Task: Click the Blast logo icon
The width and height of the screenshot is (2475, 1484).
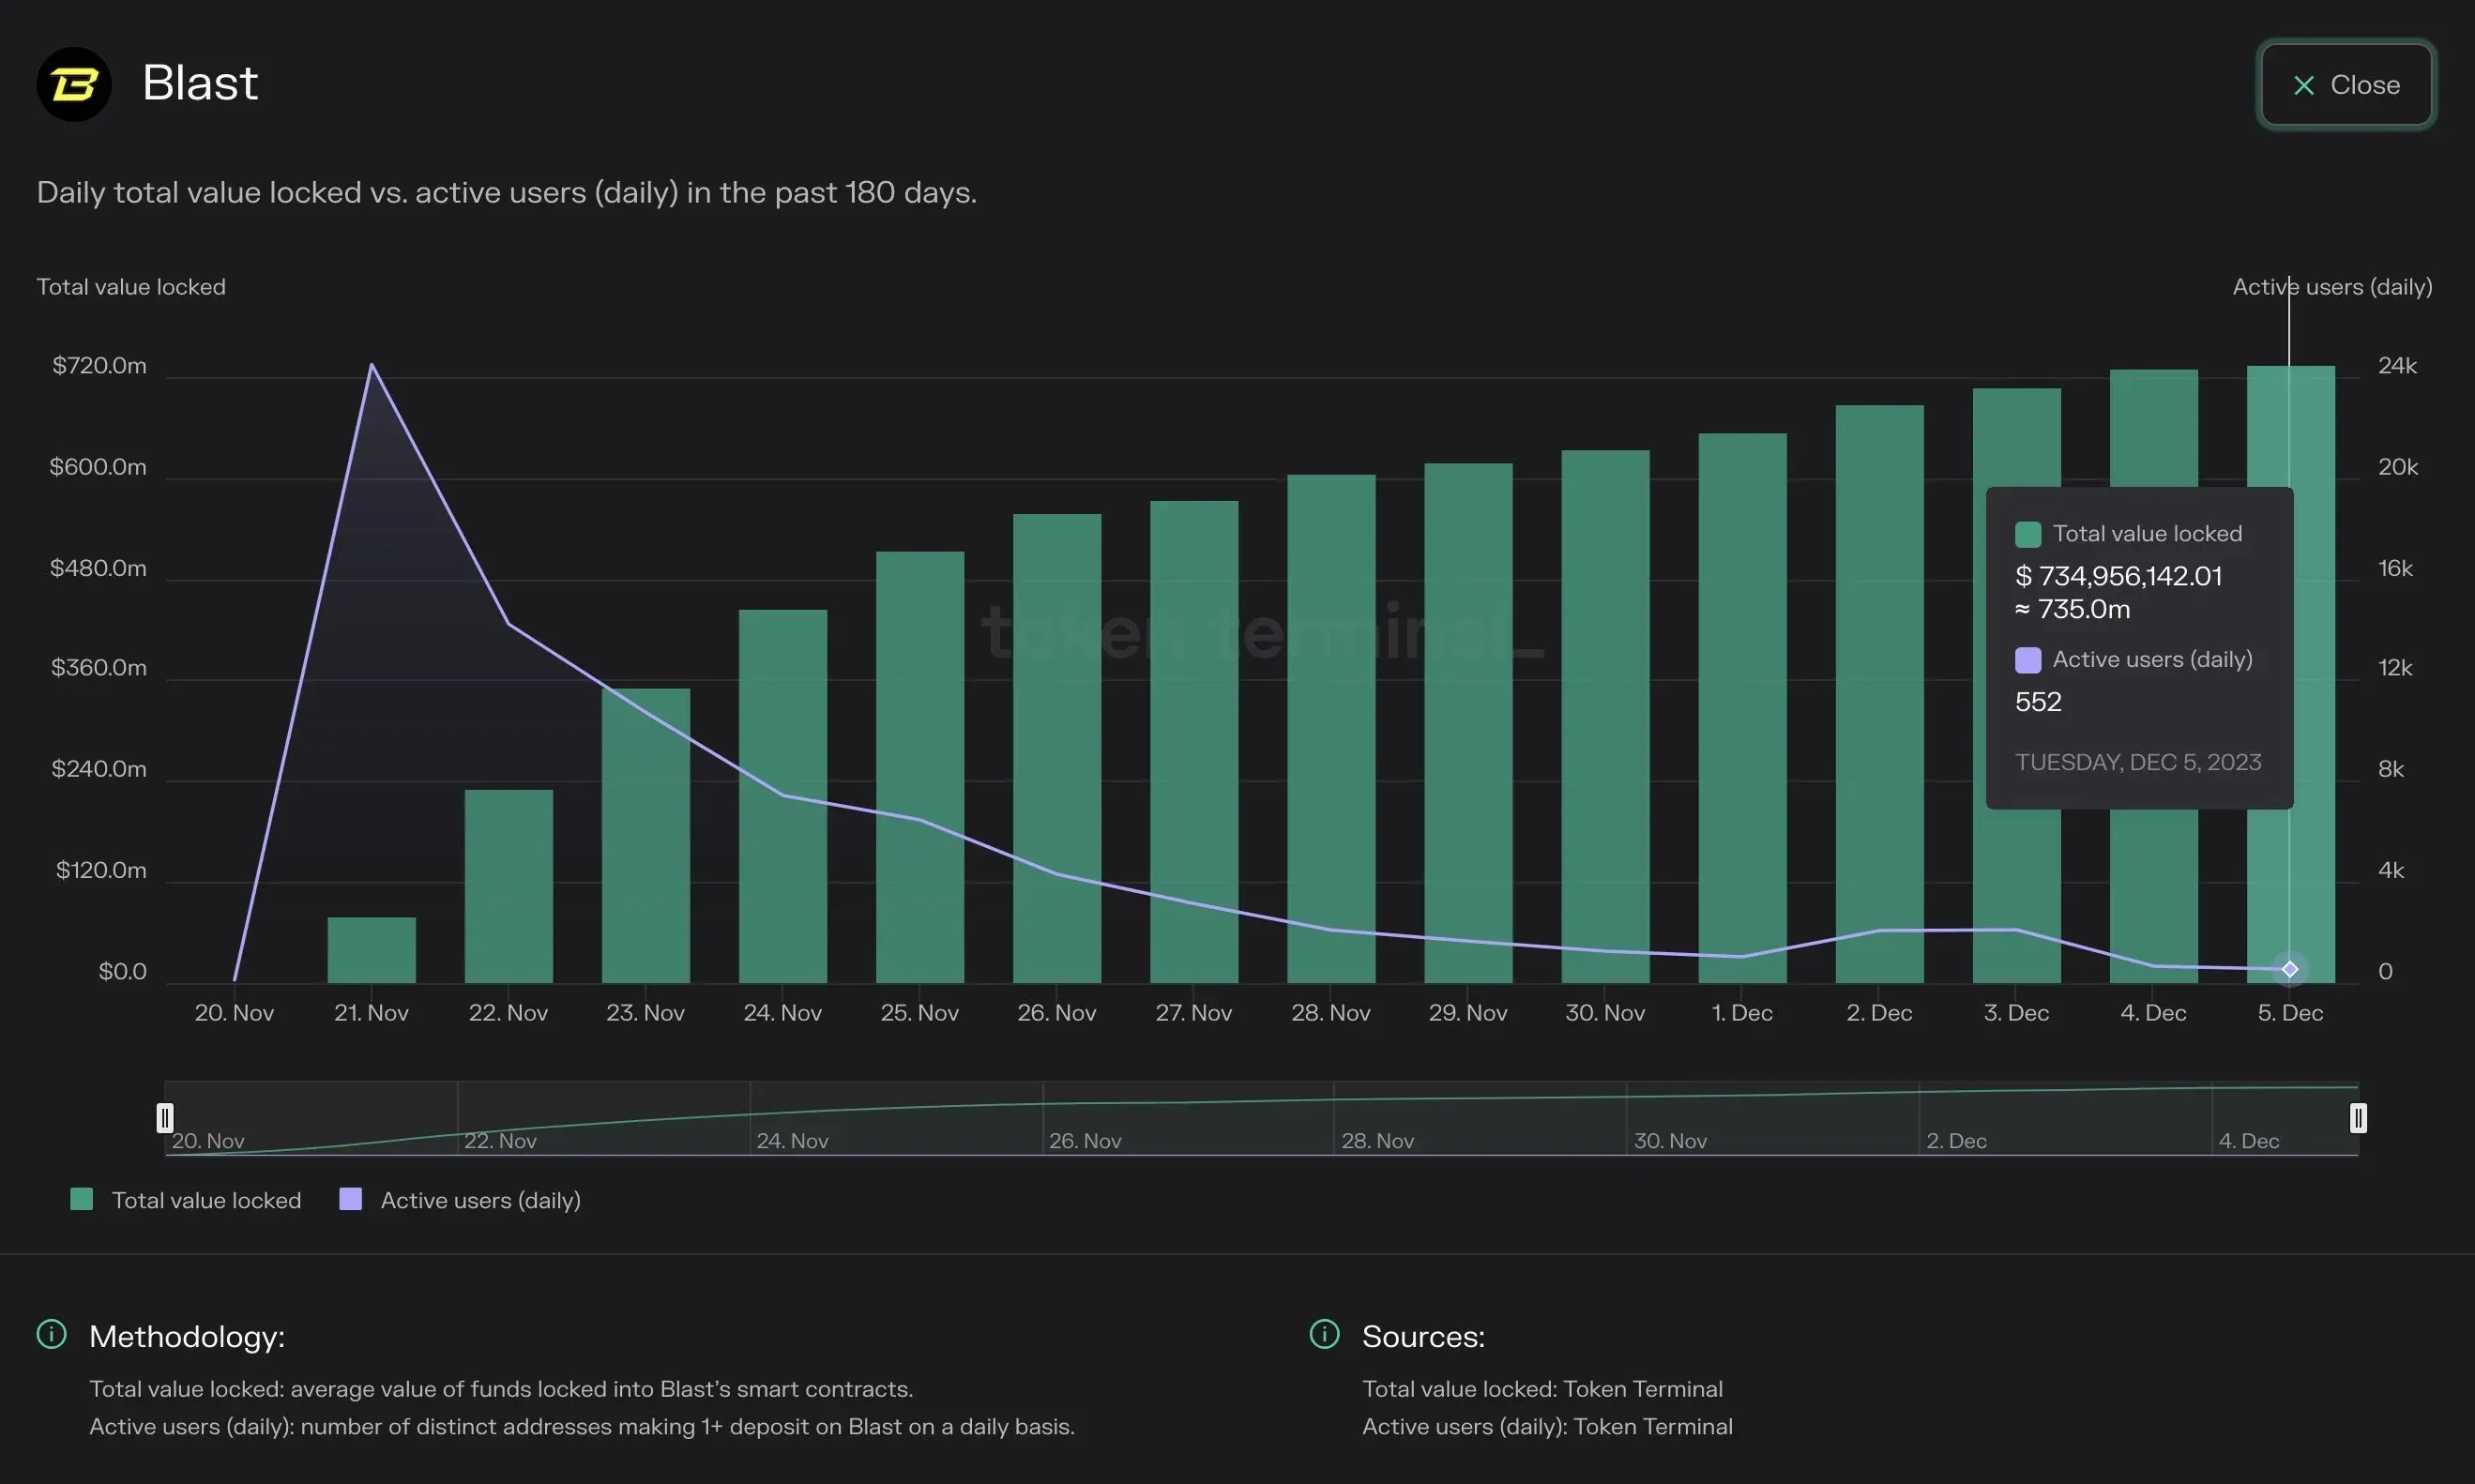Action: pyautogui.click(x=74, y=84)
